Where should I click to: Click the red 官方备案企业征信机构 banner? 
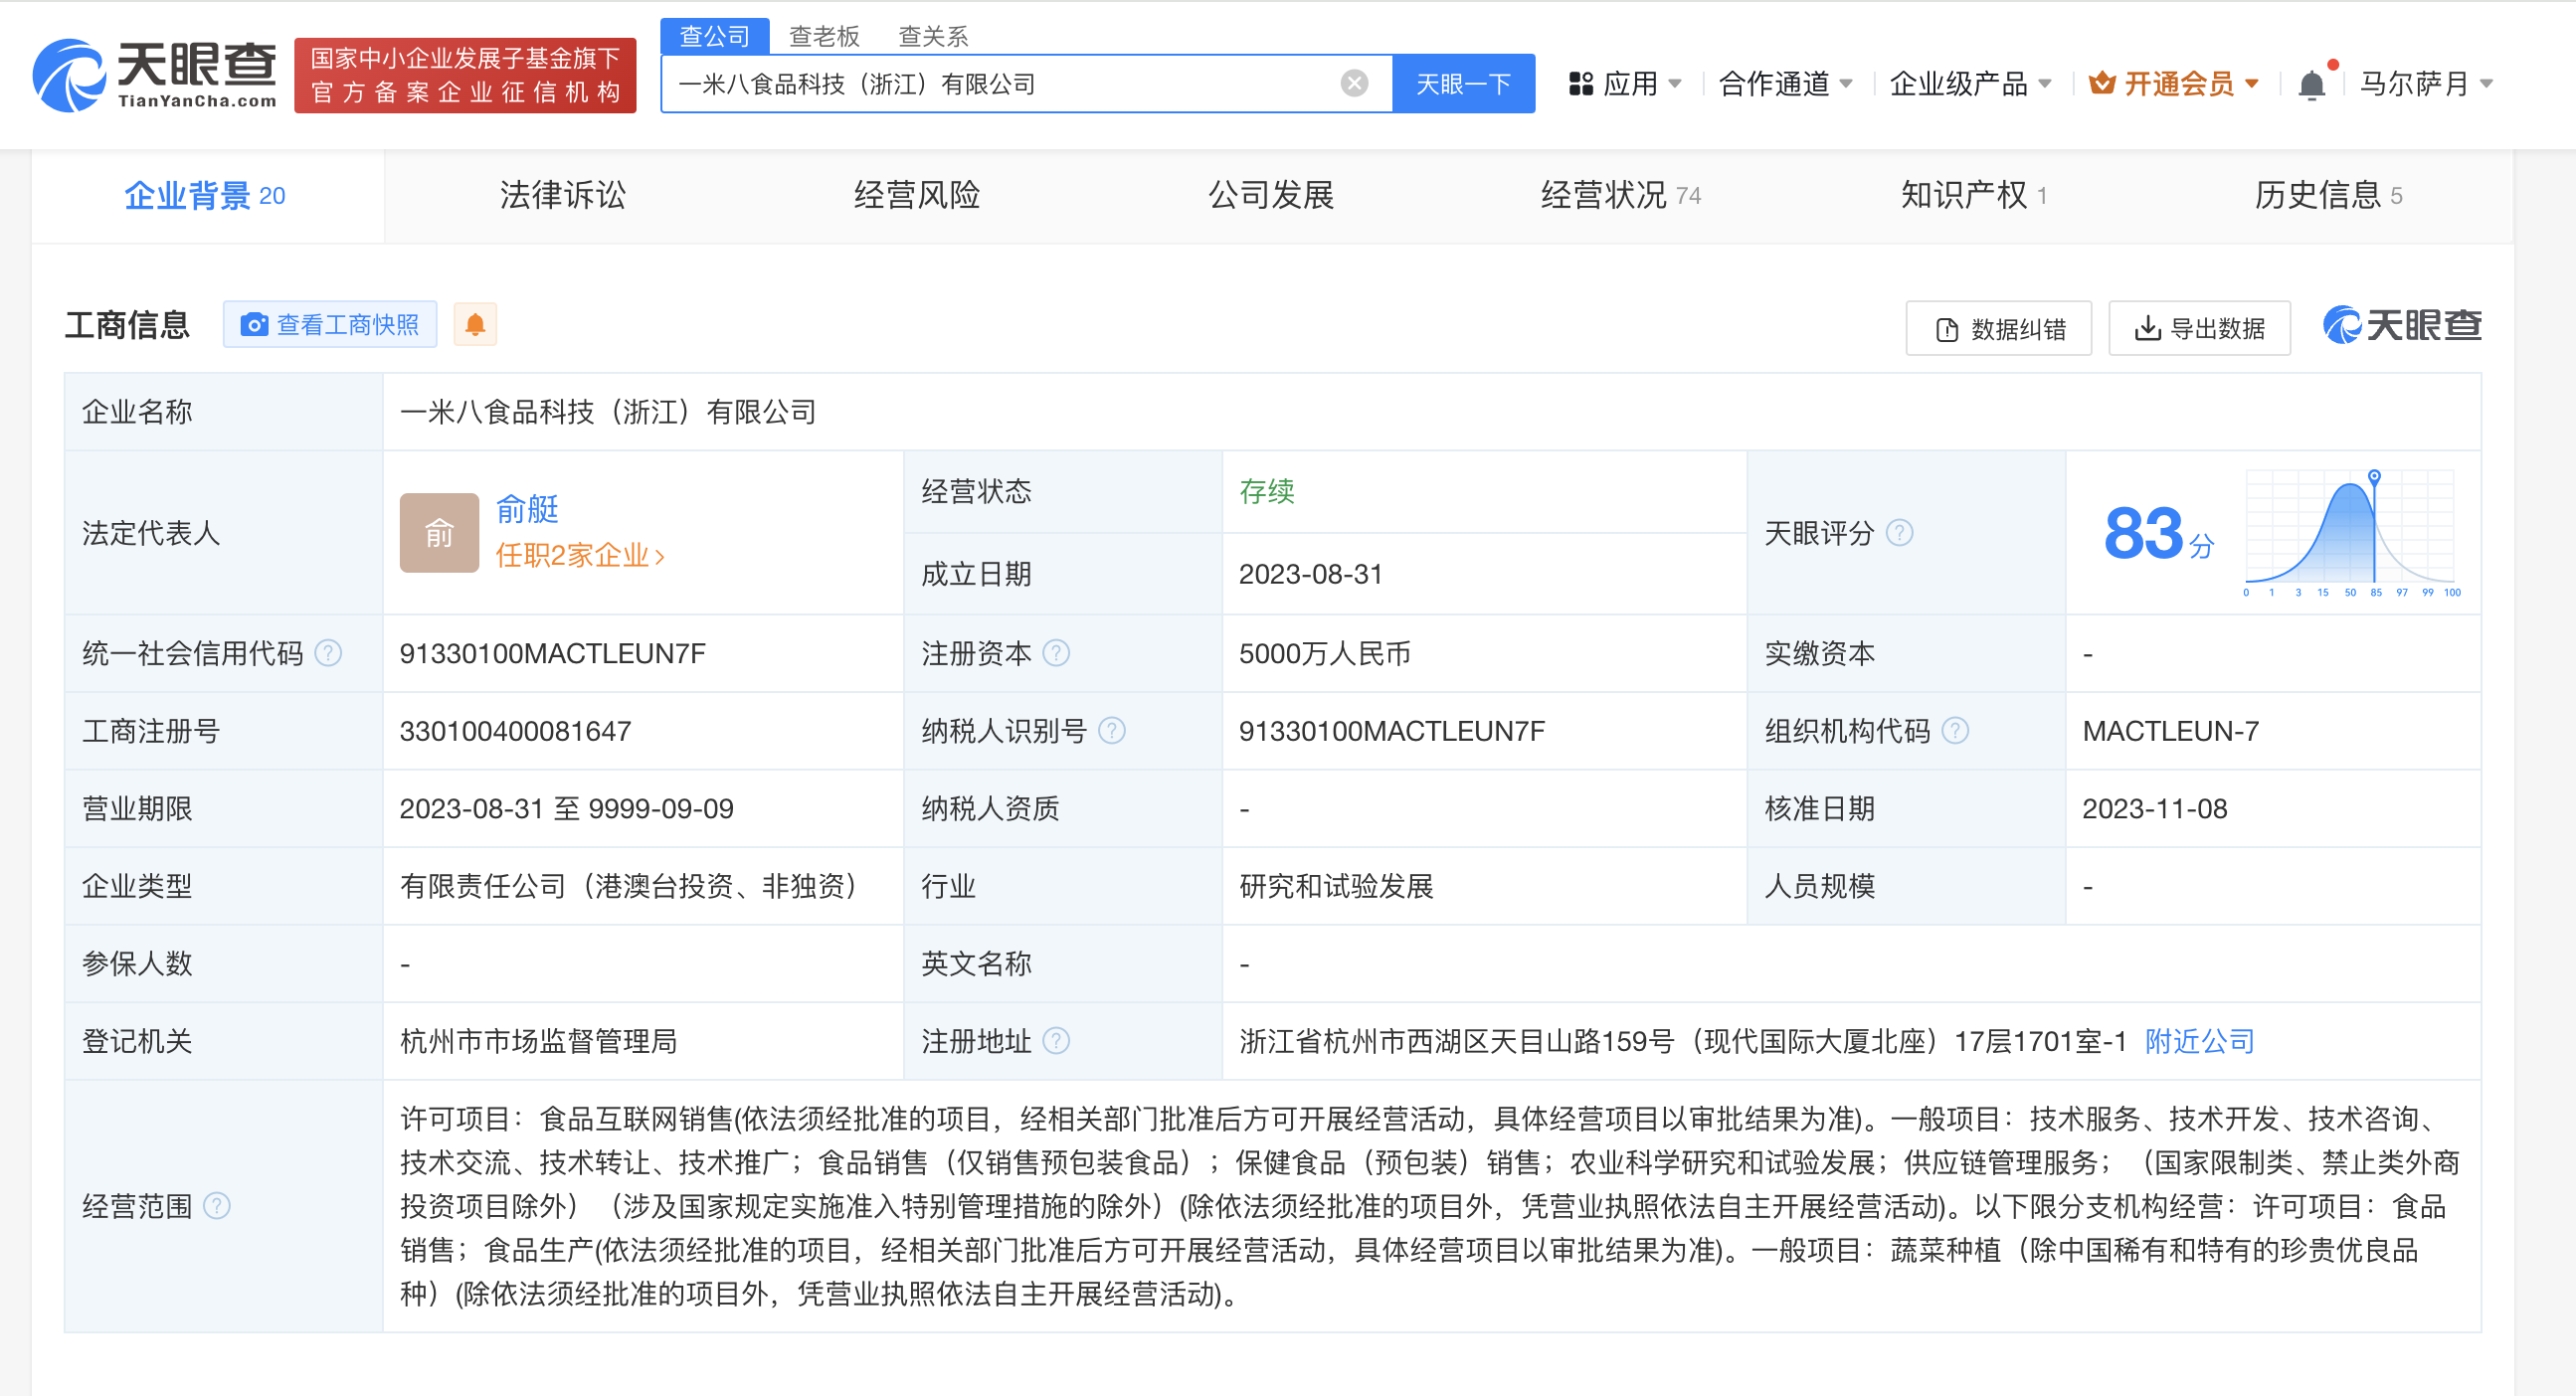click(465, 76)
